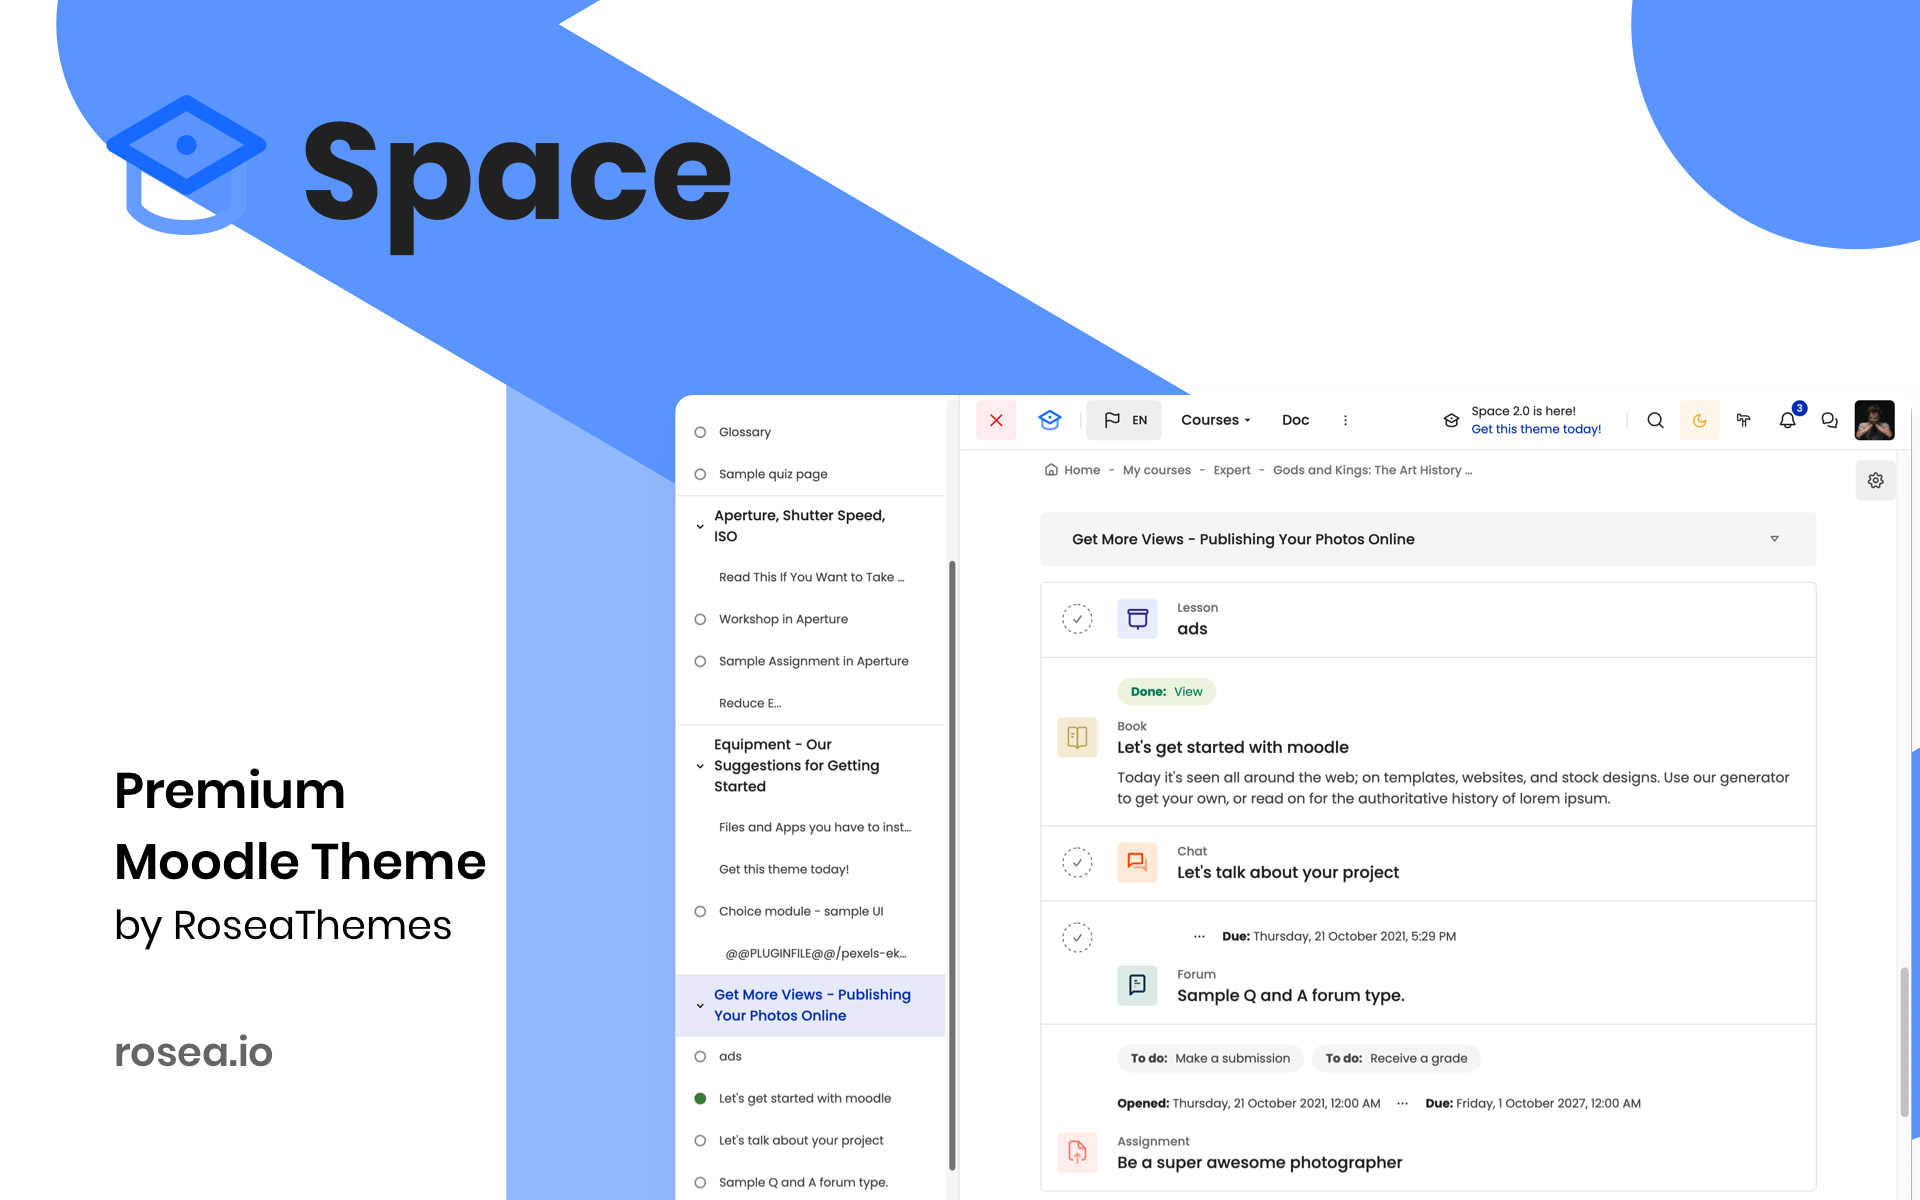Click the Moodle graduation cap icon
The image size is (1920, 1200).
tap(1051, 419)
